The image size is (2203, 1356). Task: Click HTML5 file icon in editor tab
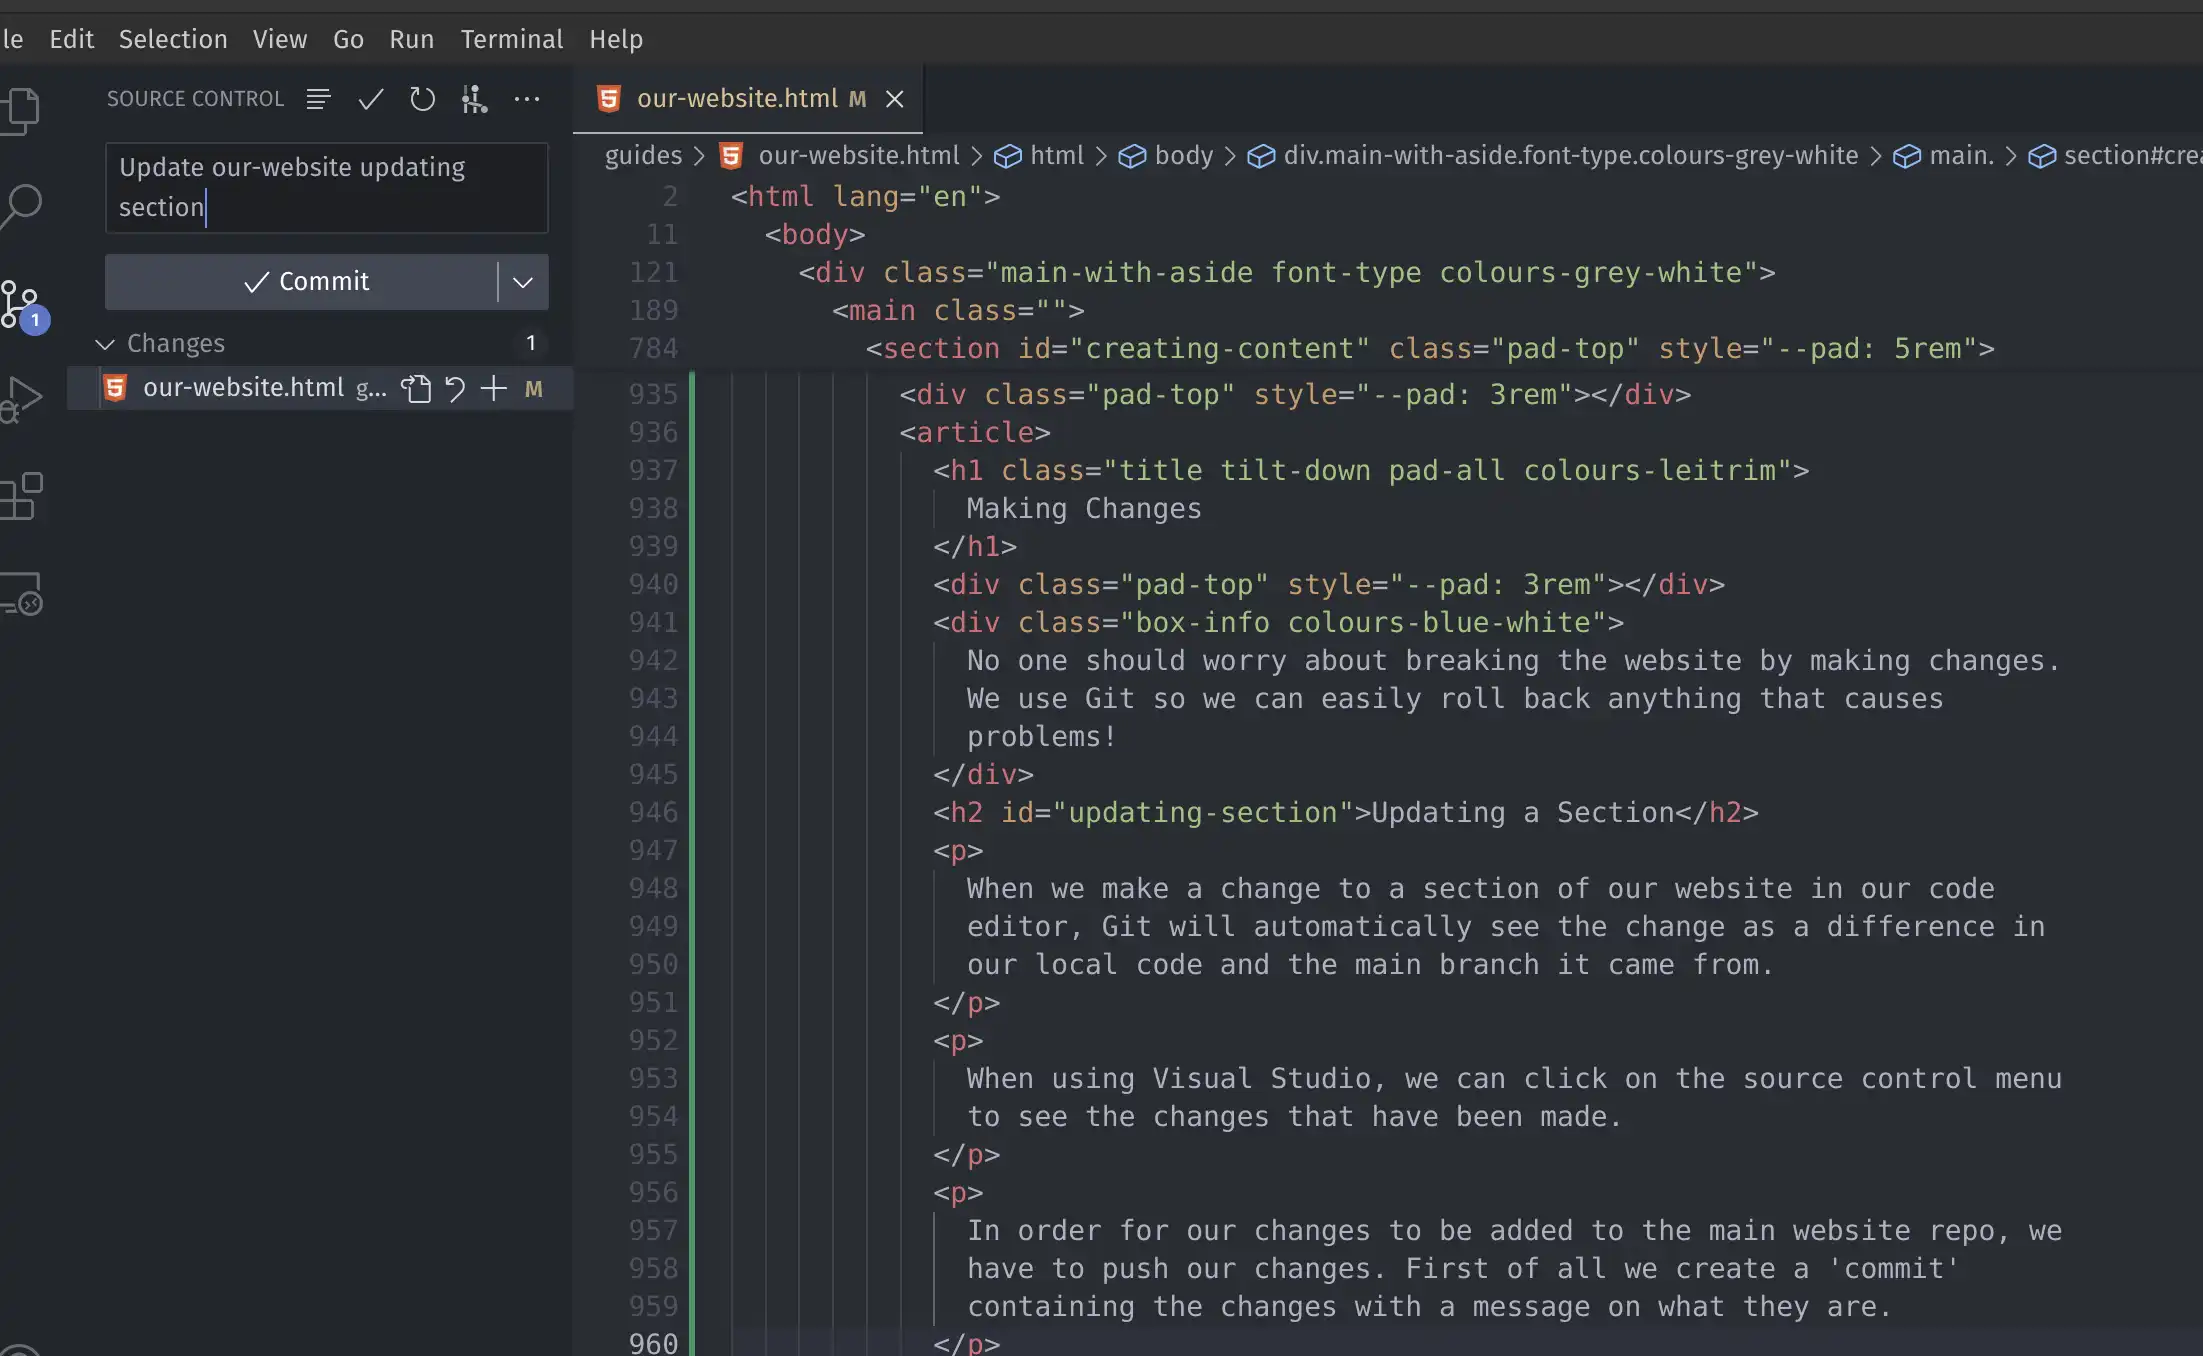coord(608,99)
